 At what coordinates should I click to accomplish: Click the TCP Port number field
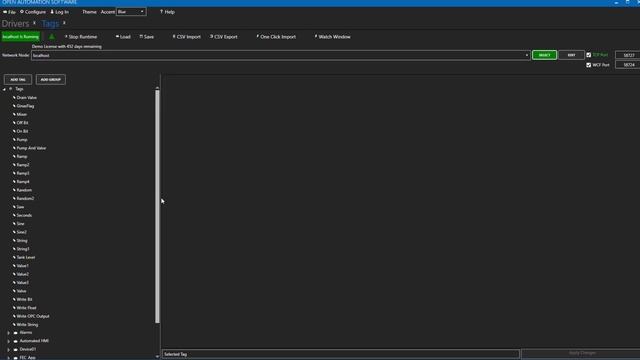629,55
